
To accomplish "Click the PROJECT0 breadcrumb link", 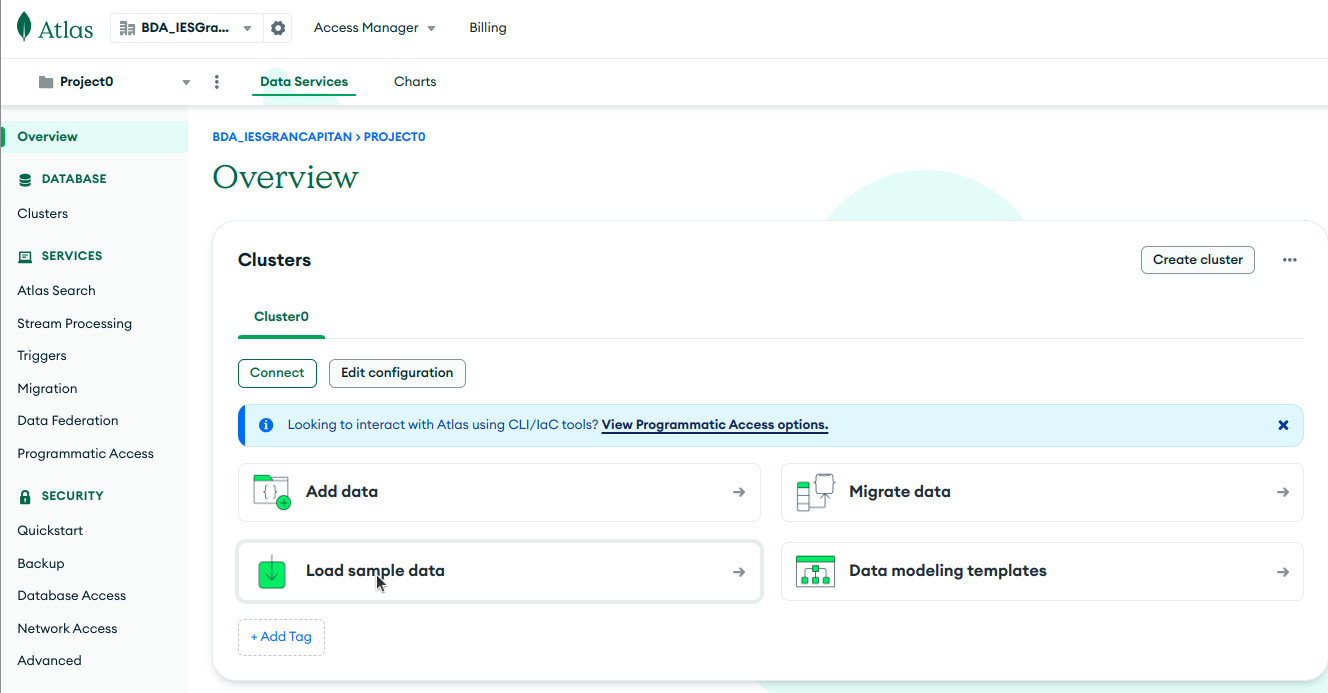I will (x=395, y=137).
